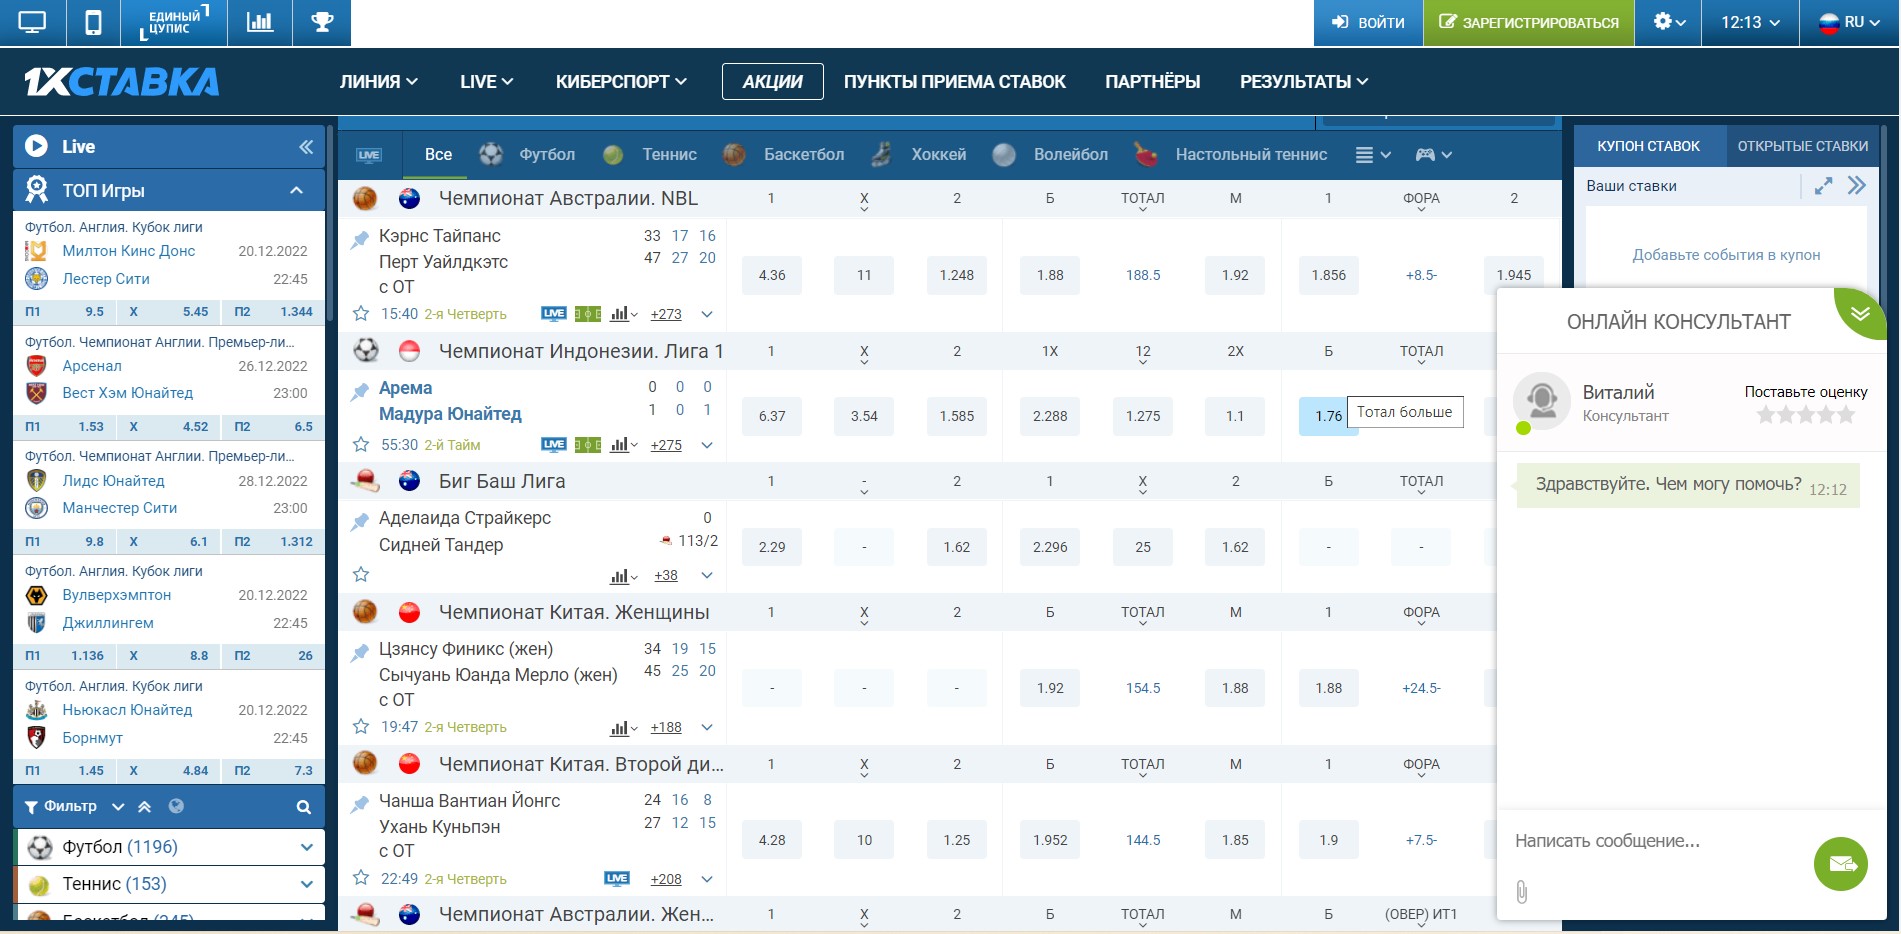Open statistics dropdown for Аделаида Страйкерс match
The image size is (1901, 934).
coord(624,576)
